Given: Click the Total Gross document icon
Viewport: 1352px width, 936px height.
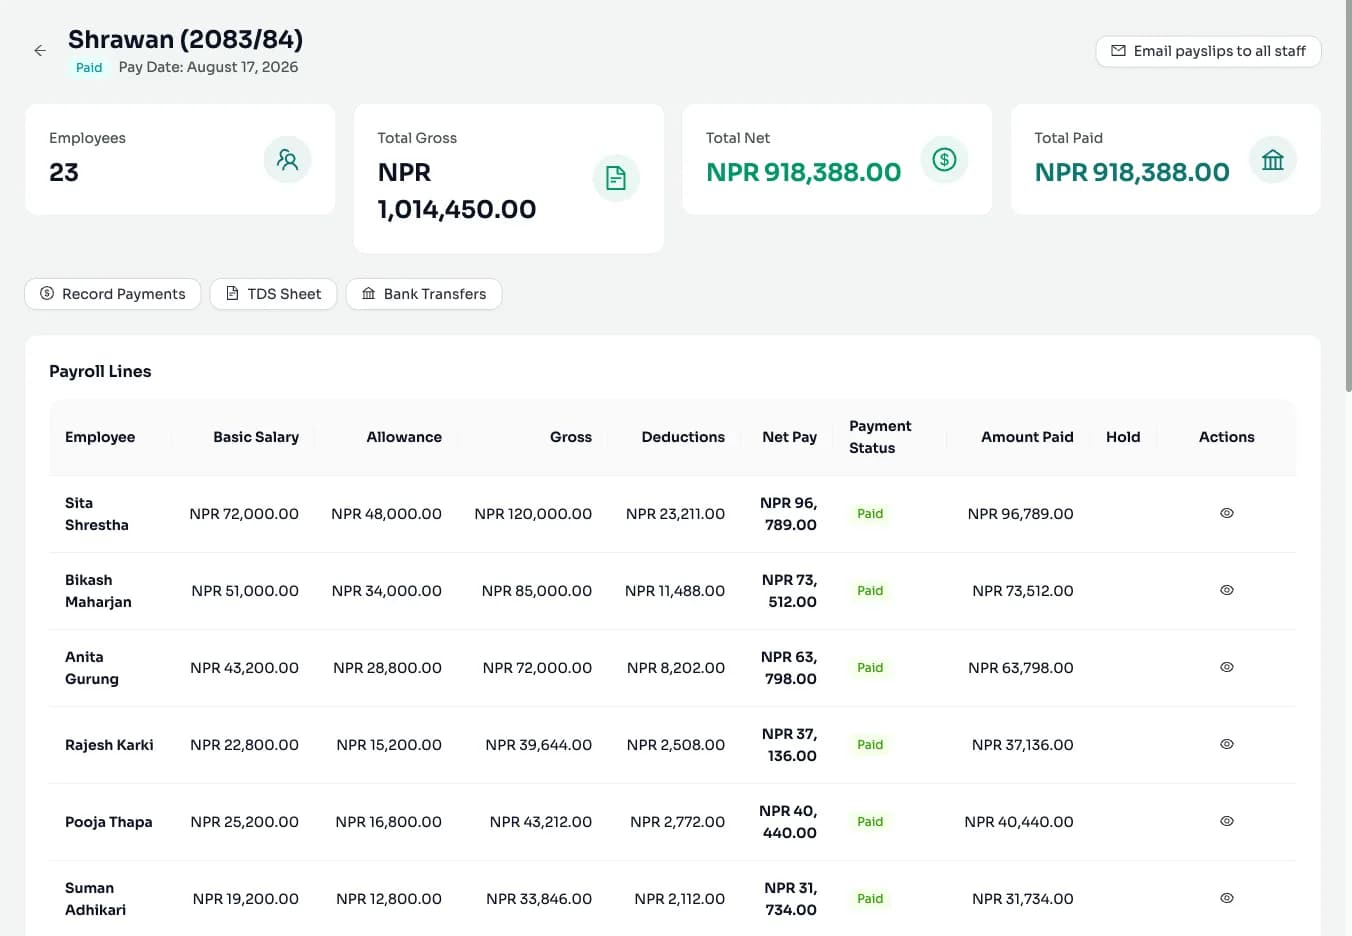Looking at the screenshot, I should [616, 178].
